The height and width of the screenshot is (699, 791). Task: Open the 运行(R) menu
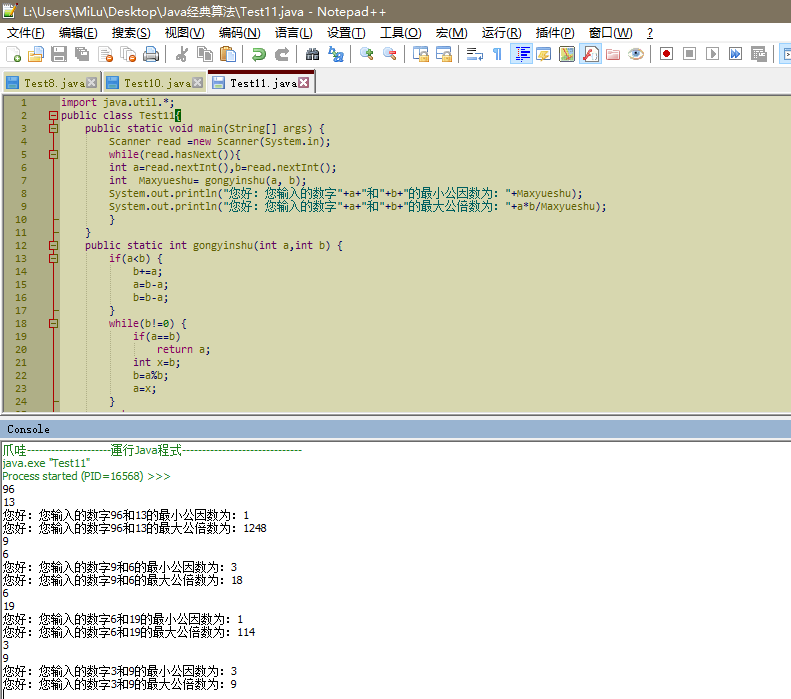[x=501, y=33]
